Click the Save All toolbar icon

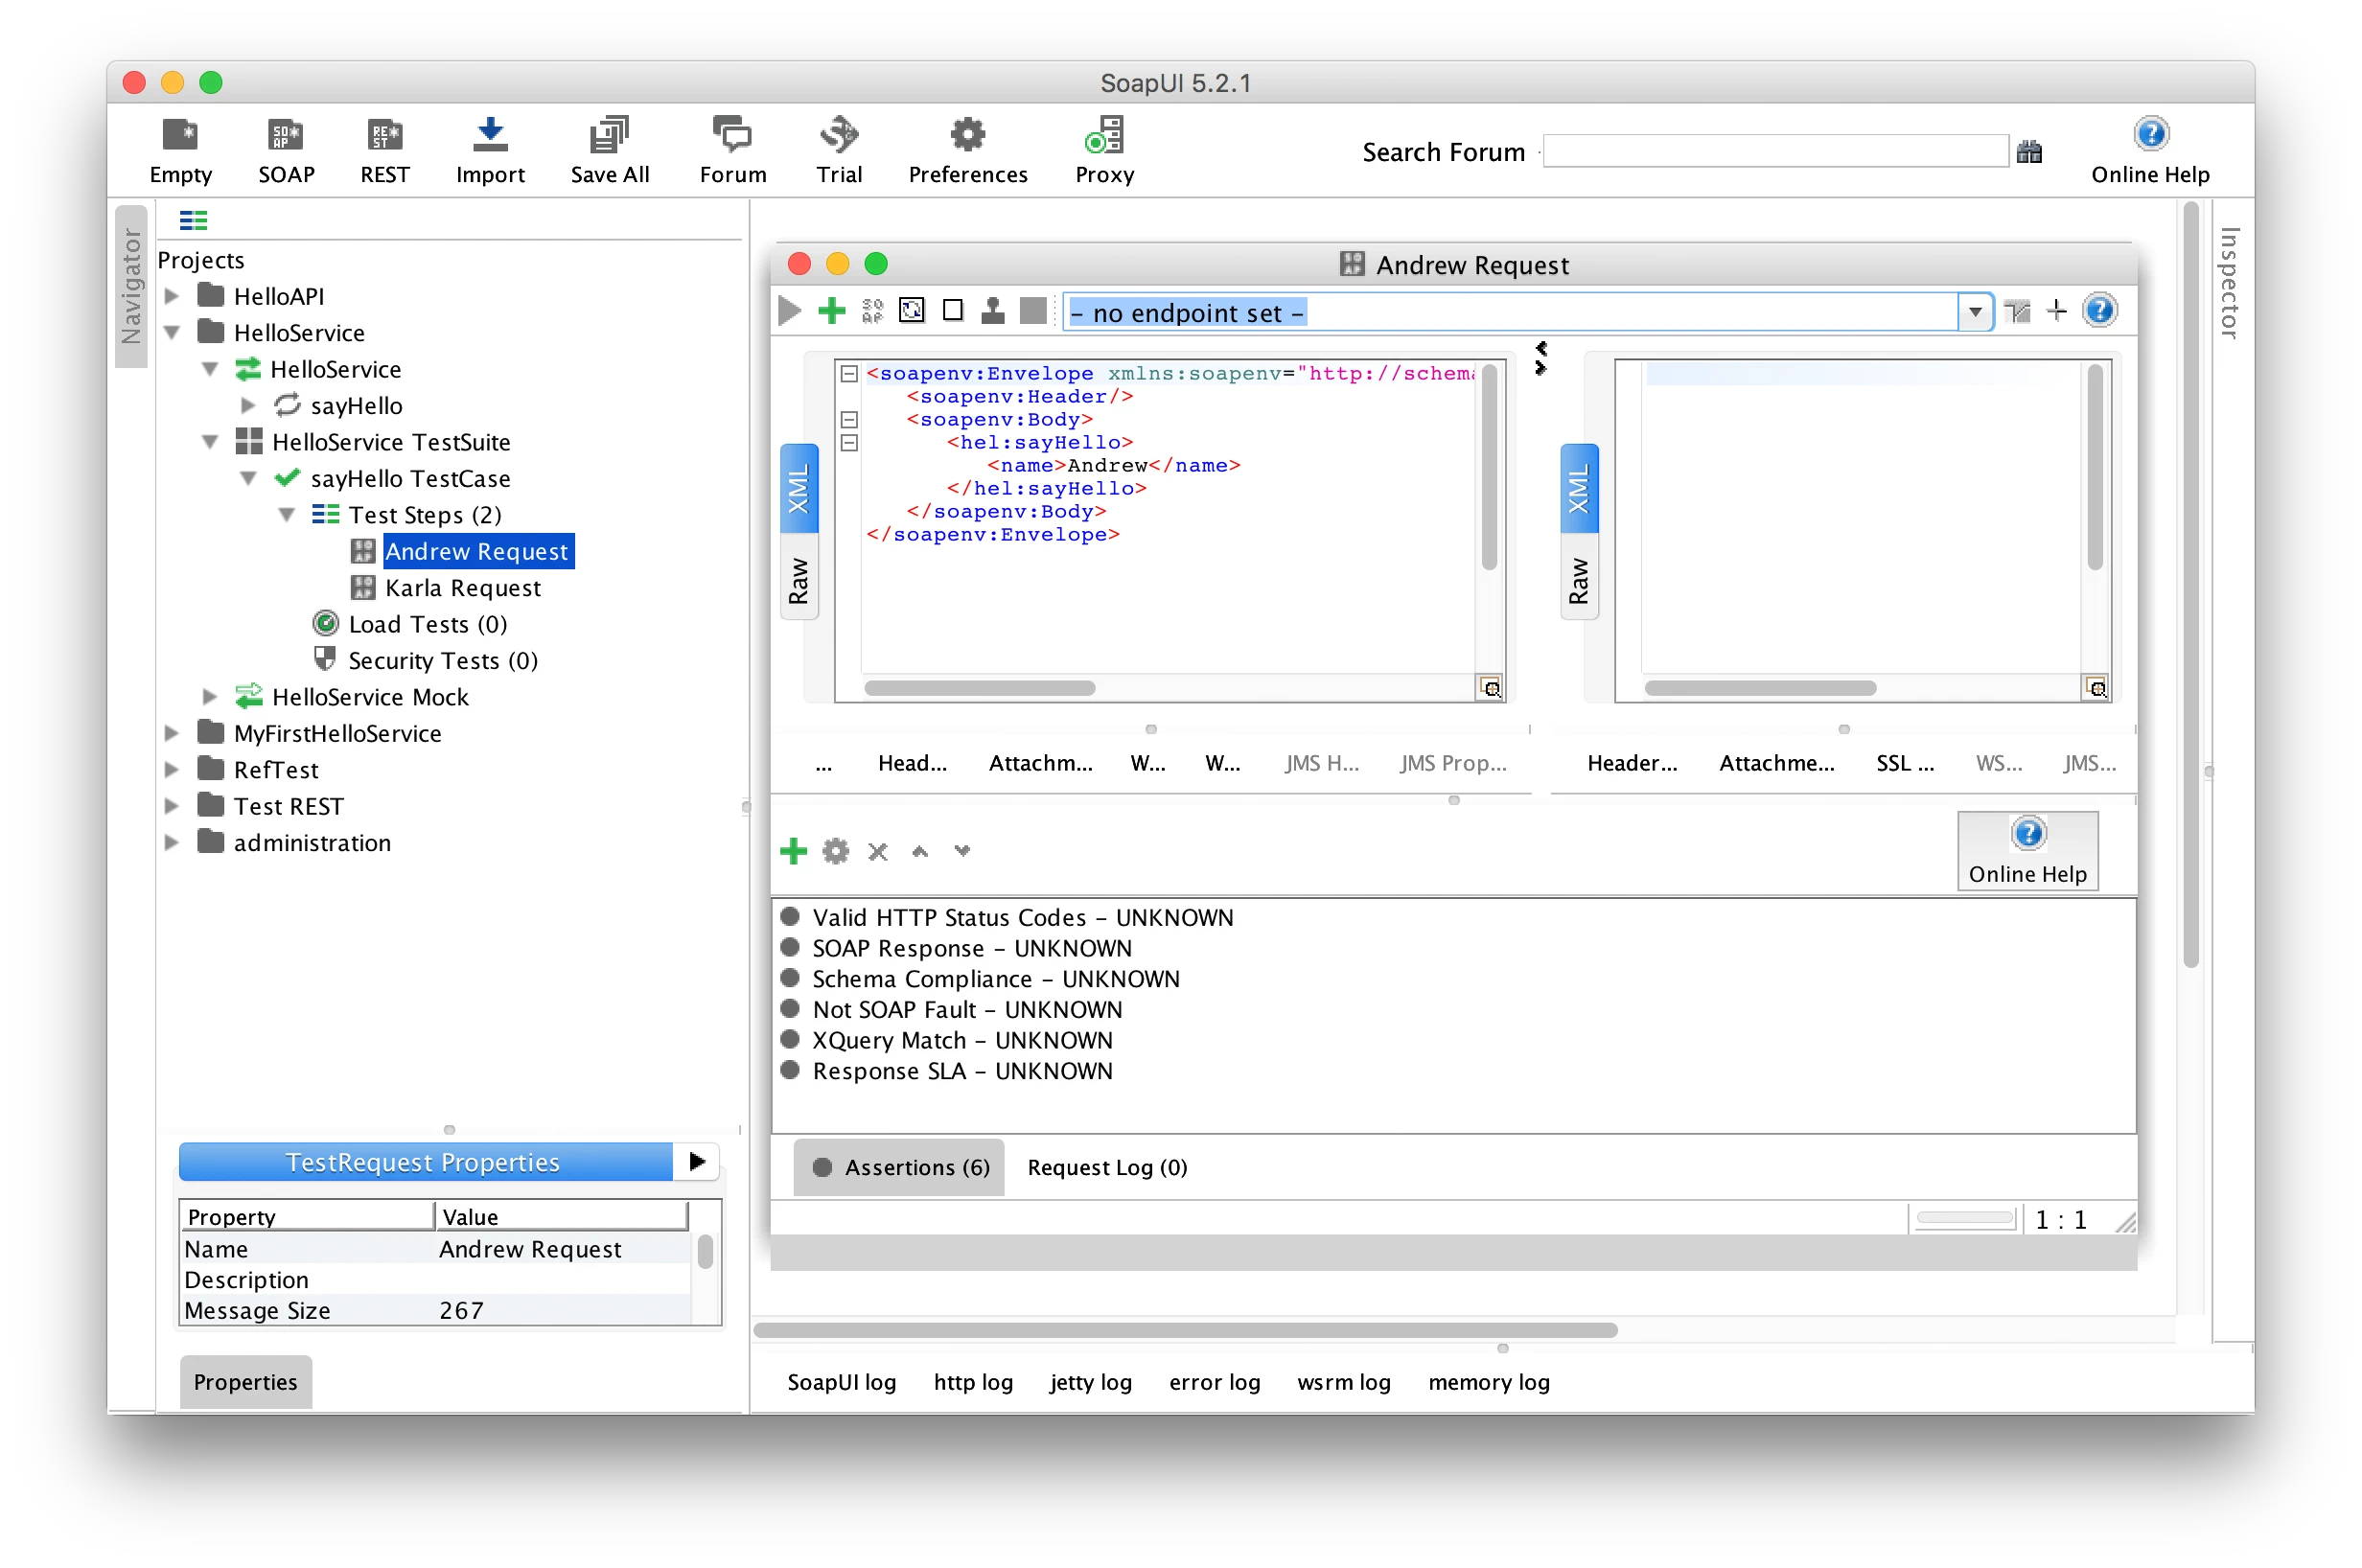coord(609,136)
